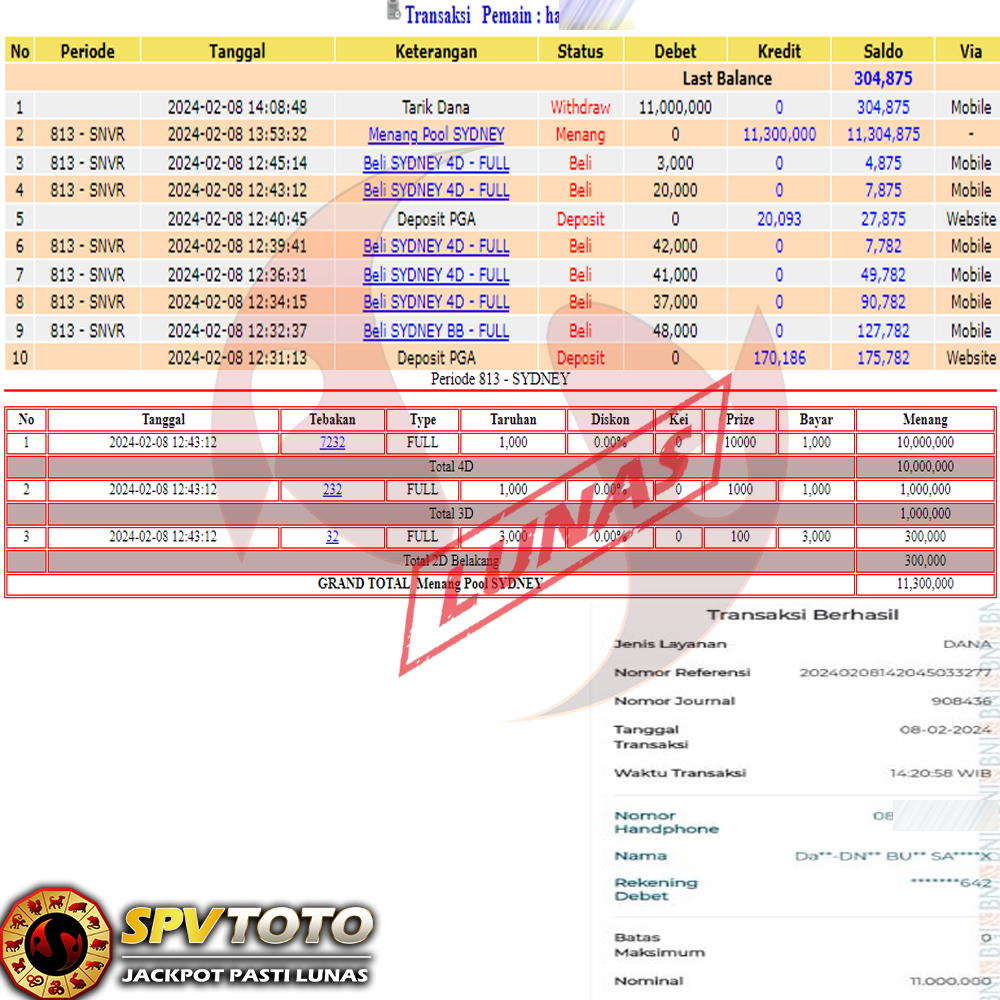
Task: Click the GRAND TOTAL amount 11,300,000
Action: pos(925,584)
